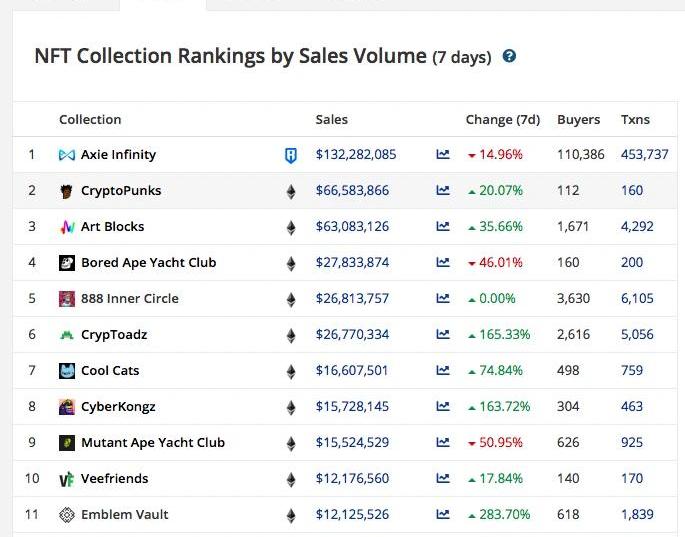Sort the table by the Sales column header
The height and width of the screenshot is (537, 685).
pos(331,119)
